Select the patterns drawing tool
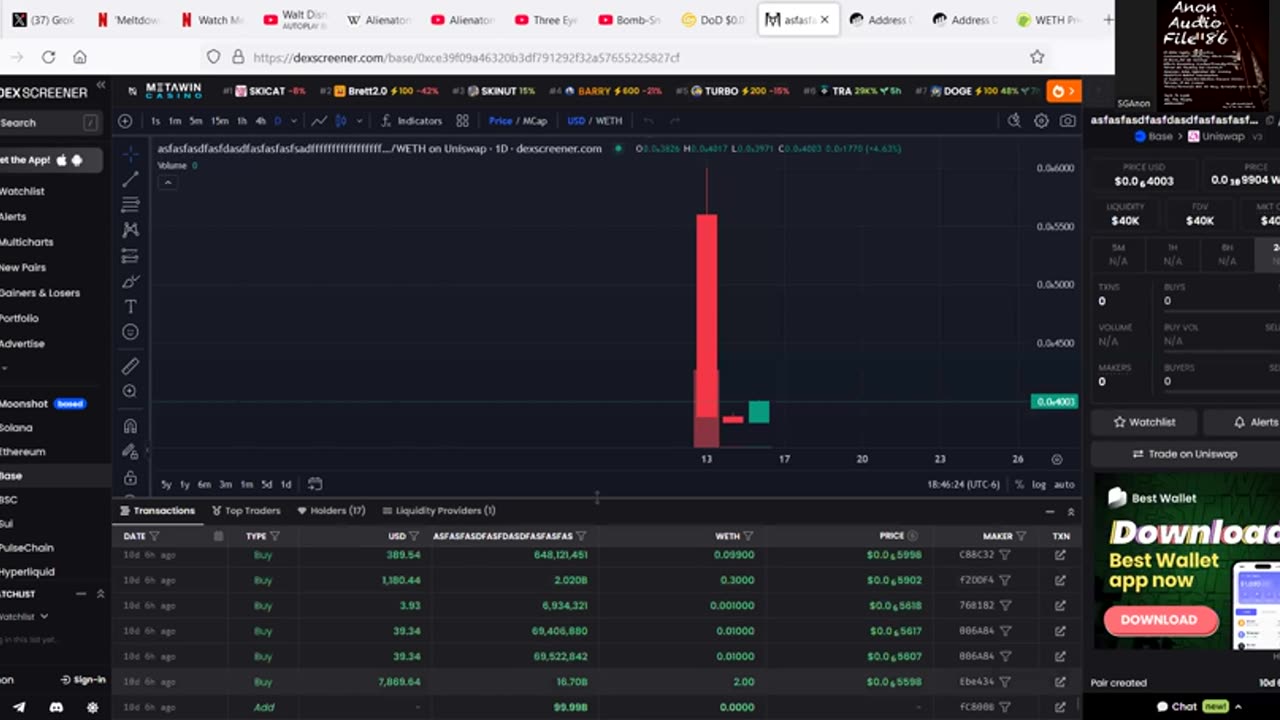This screenshot has width=1280, height=720. [x=130, y=230]
